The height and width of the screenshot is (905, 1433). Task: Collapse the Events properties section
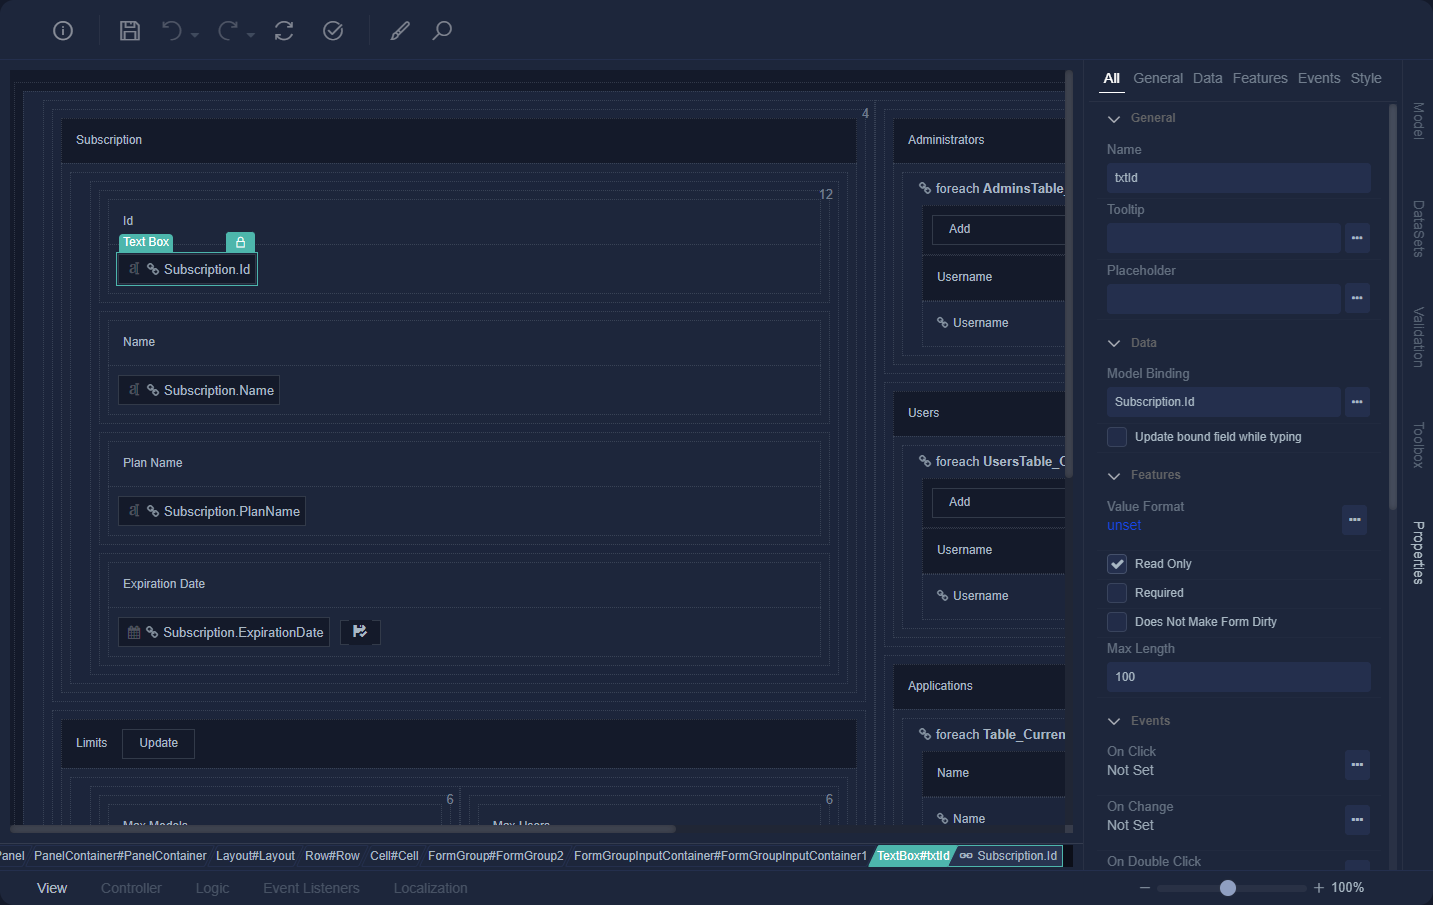[x=1114, y=722]
